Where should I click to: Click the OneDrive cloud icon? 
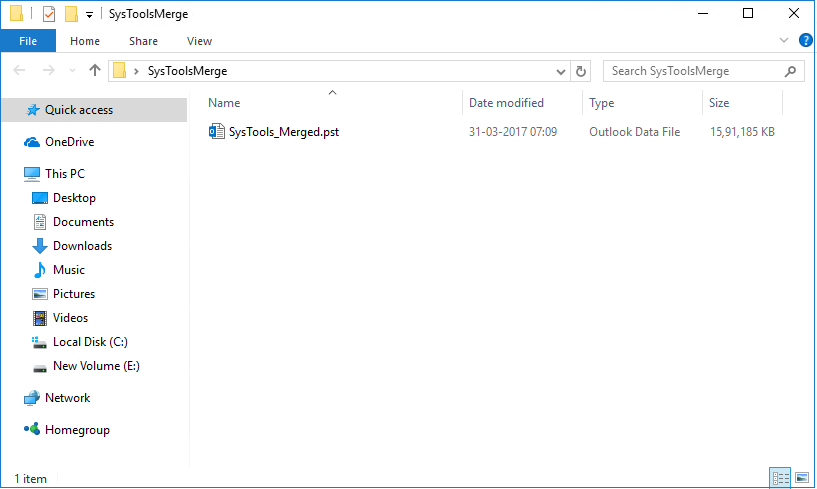[32, 142]
